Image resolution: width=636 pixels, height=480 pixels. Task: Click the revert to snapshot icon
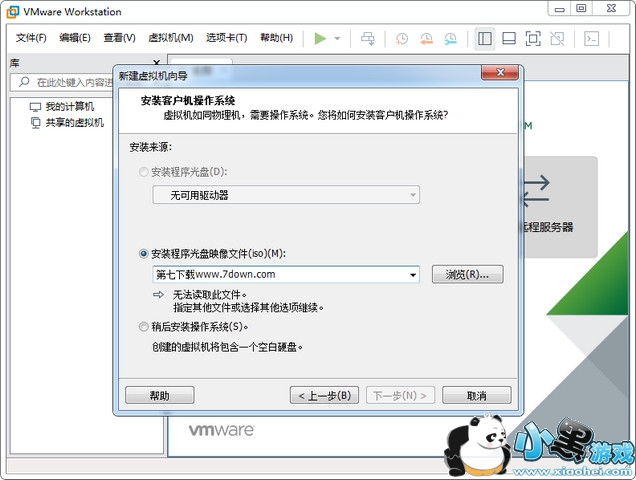pos(426,39)
